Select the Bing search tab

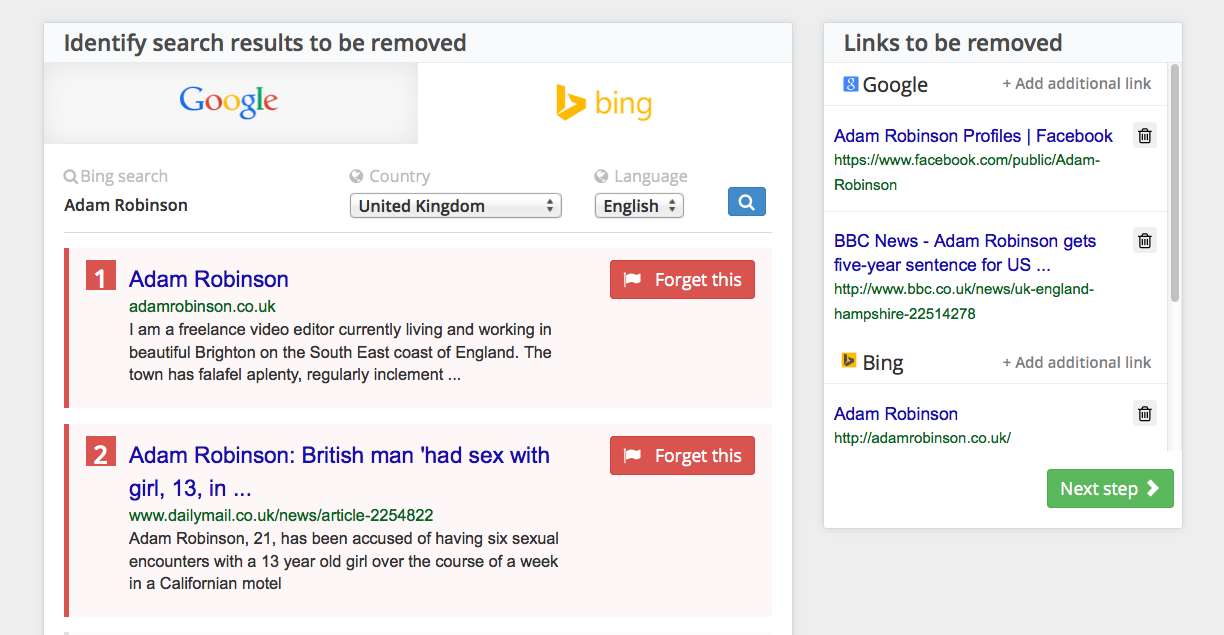604,103
